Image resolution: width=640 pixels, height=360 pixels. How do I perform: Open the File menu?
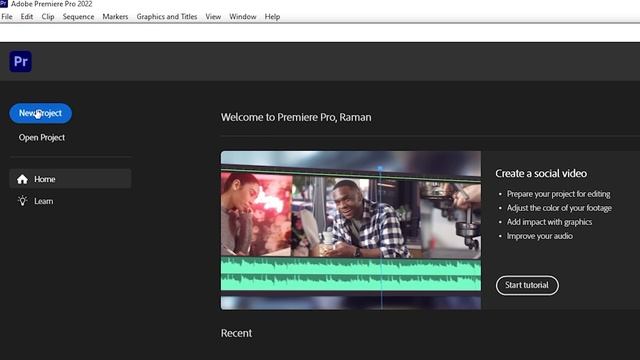(x=7, y=17)
